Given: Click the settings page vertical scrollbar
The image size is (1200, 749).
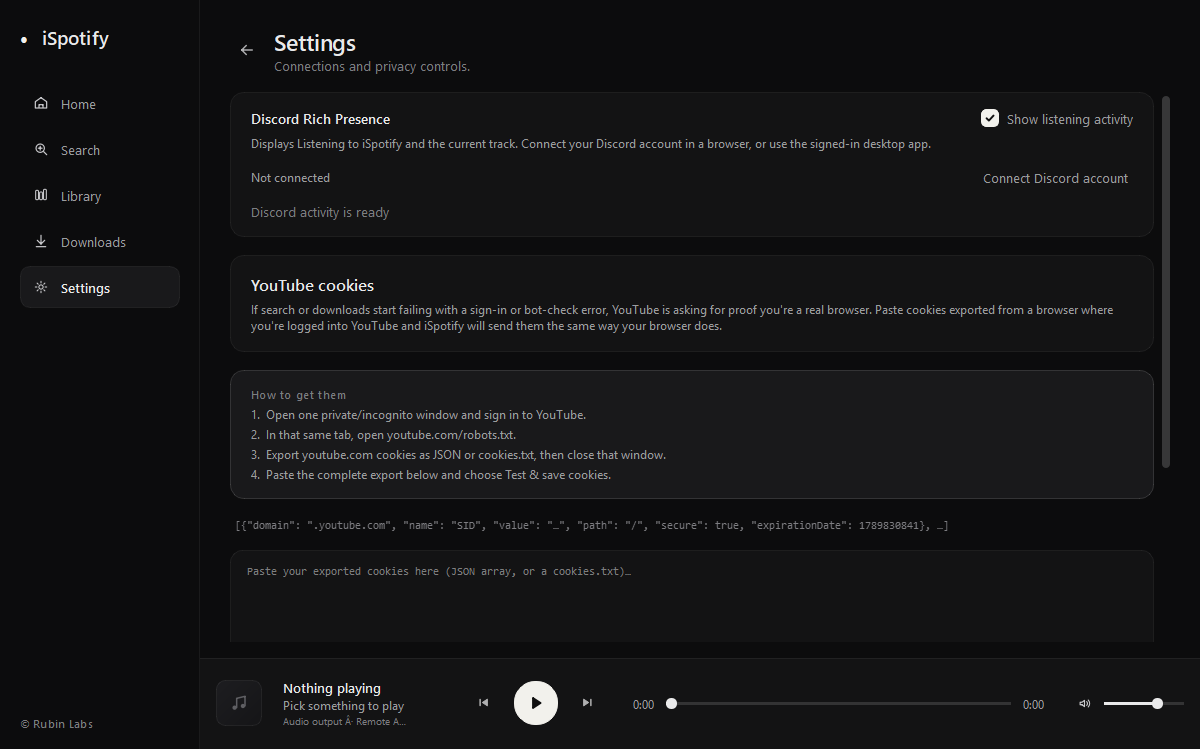Looking at the screenshot, I should coord(1166,281).
